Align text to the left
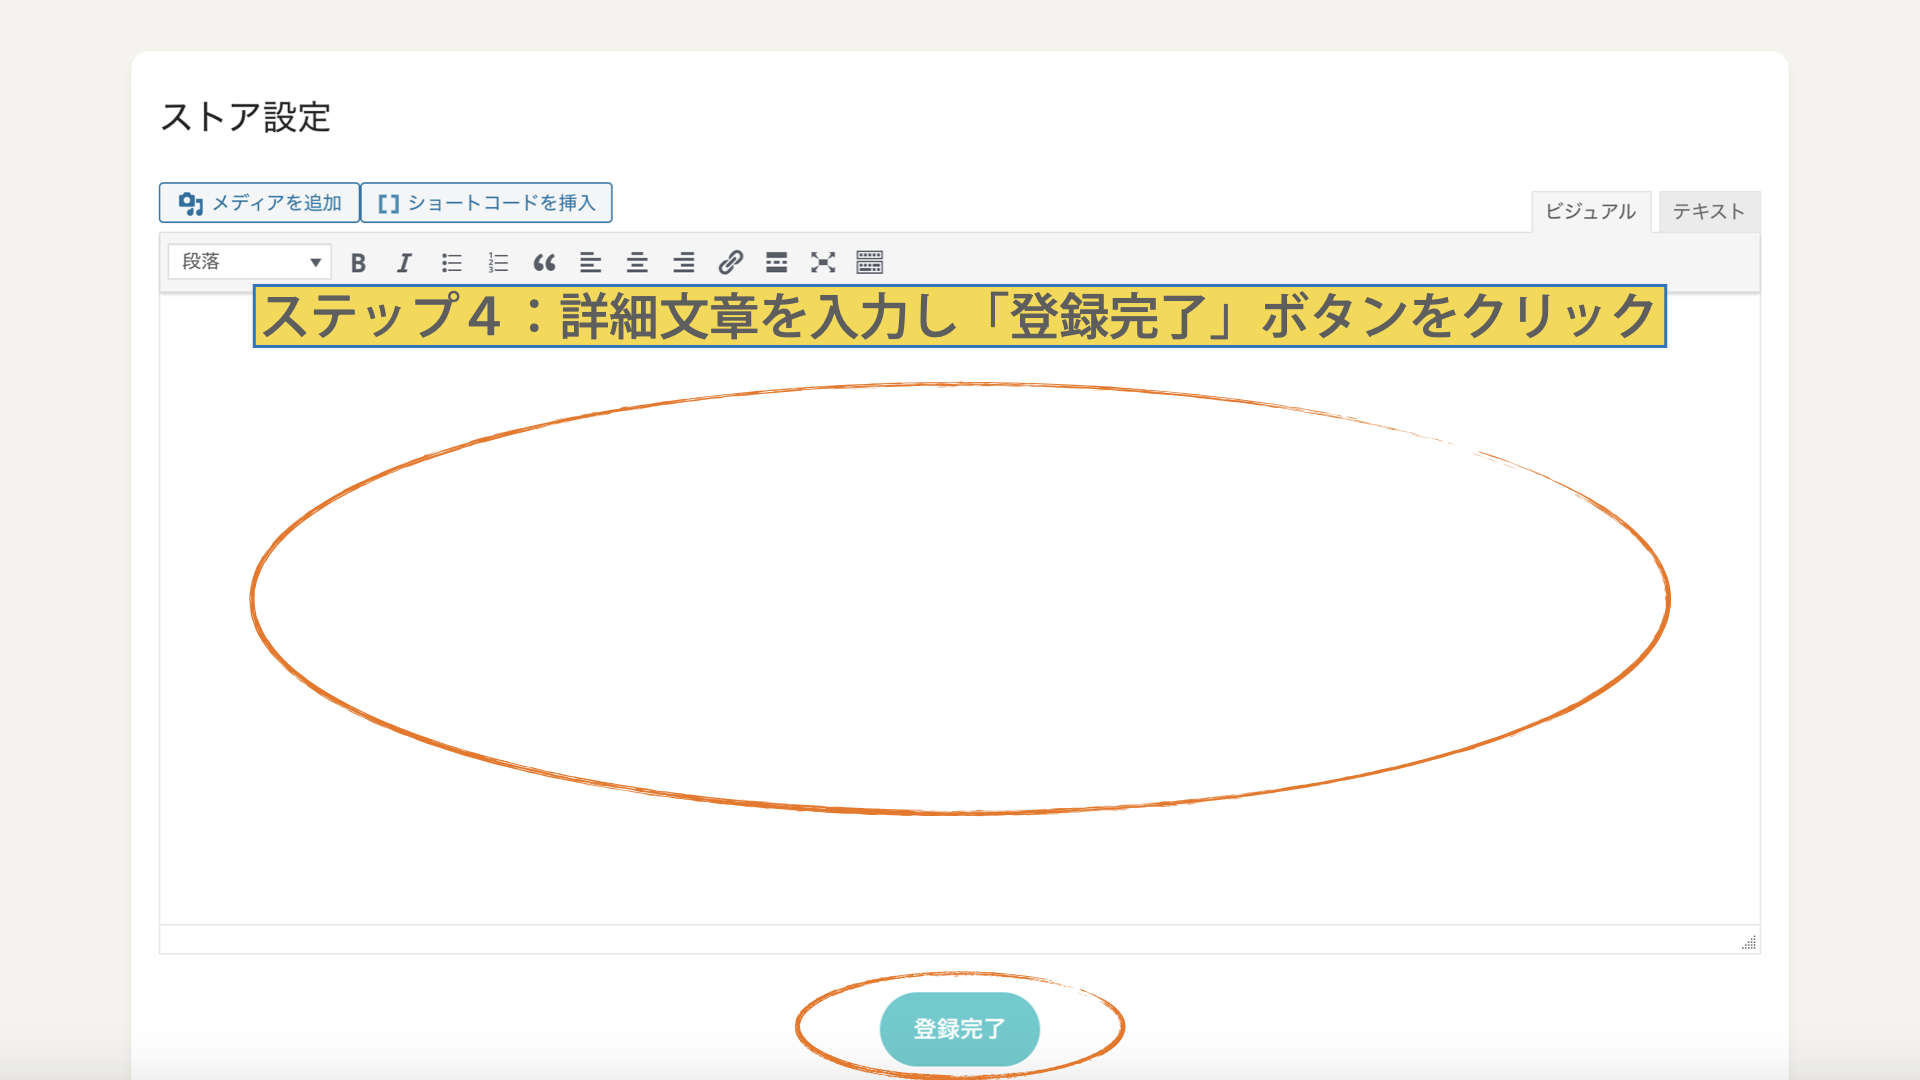The image size is (1920, 1080). (591, 263)
